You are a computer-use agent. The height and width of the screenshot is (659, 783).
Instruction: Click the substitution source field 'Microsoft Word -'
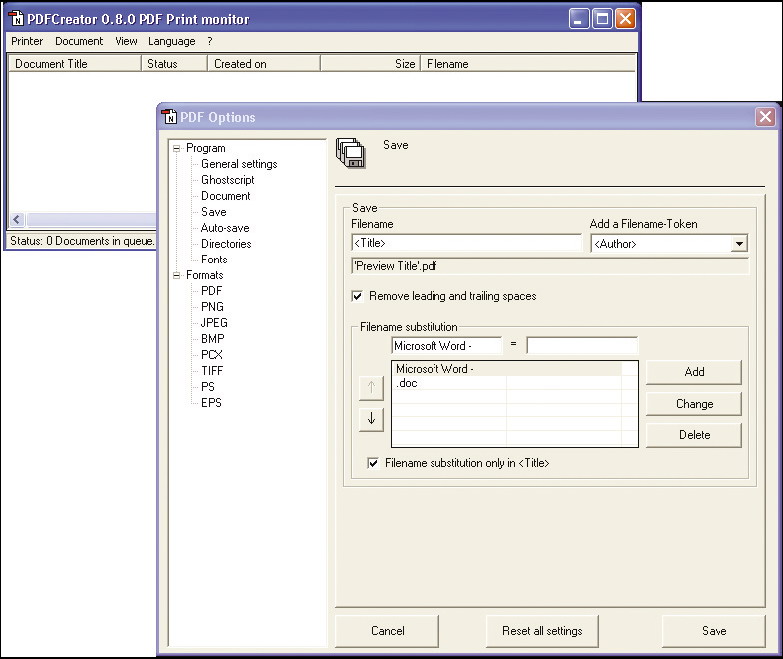(447, 345)
